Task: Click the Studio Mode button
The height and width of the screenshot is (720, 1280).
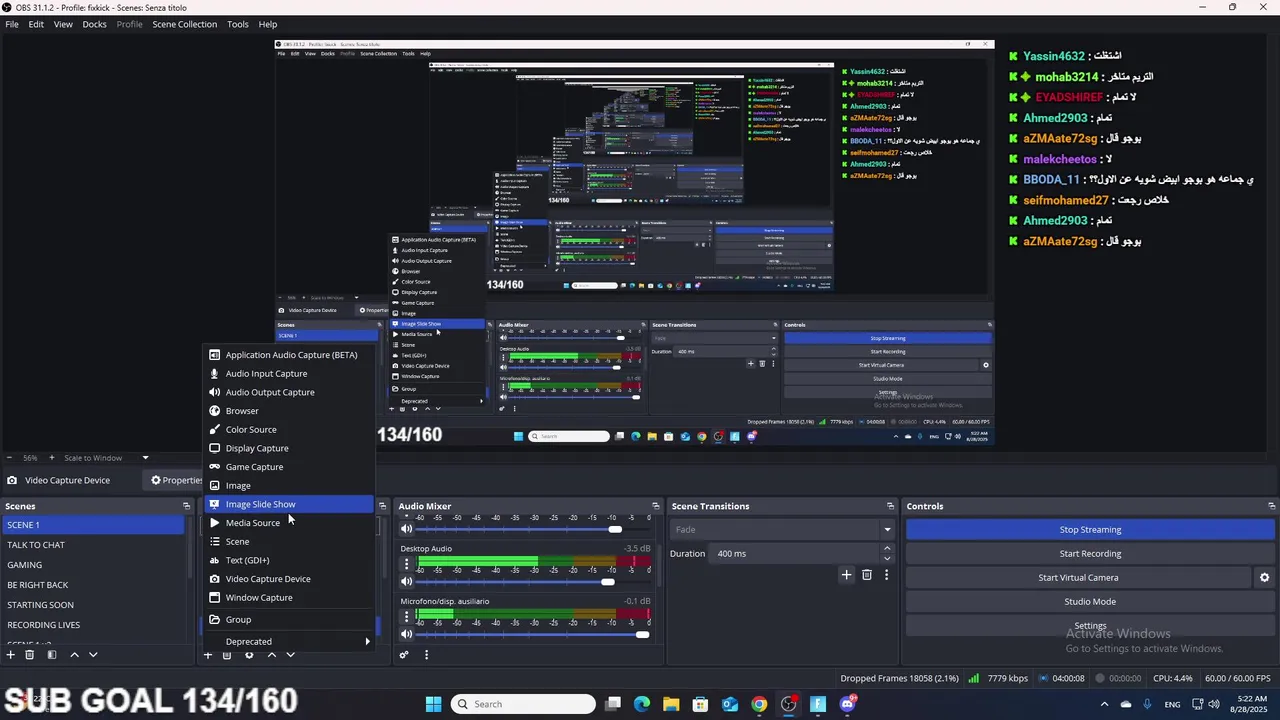Action: pos(1090,602)
